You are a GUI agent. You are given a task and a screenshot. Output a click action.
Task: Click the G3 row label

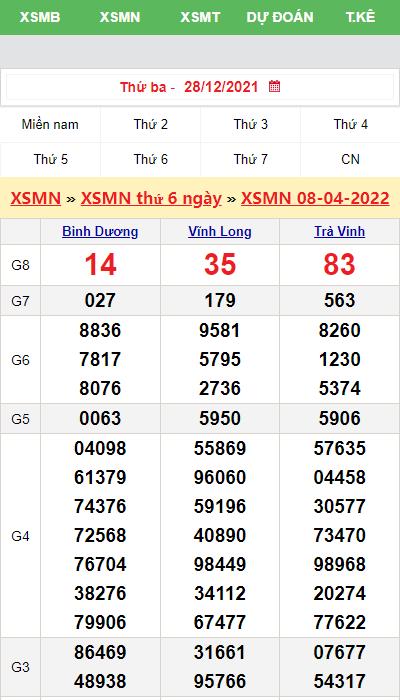20,667
